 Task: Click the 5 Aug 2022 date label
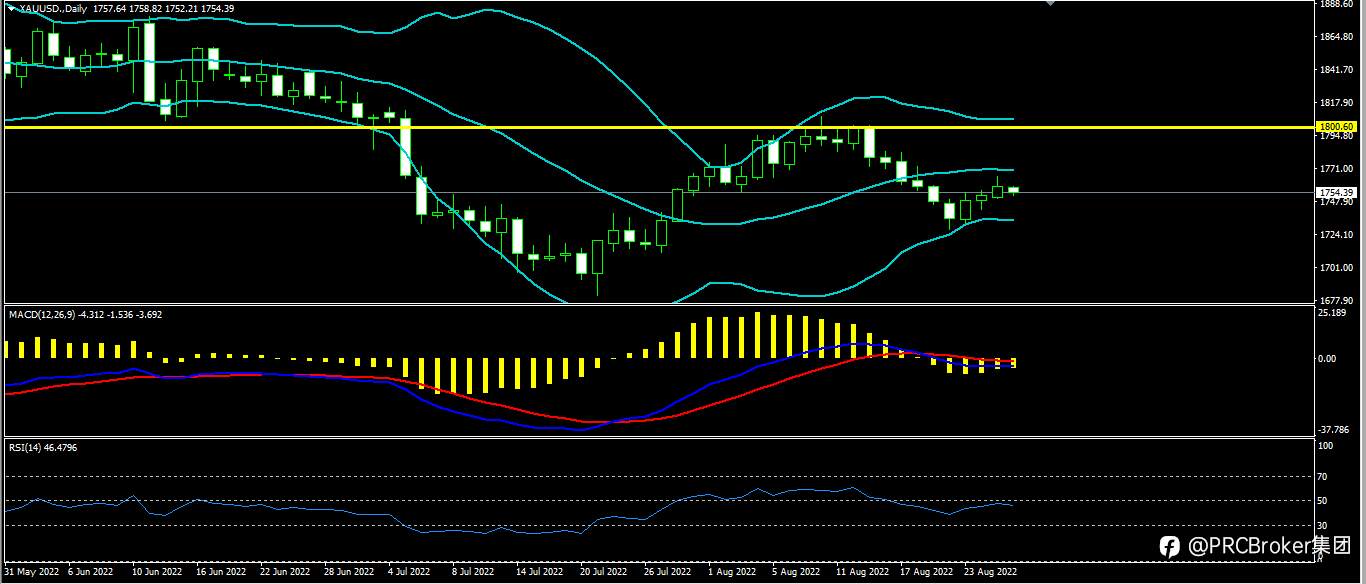pos(794,573)
